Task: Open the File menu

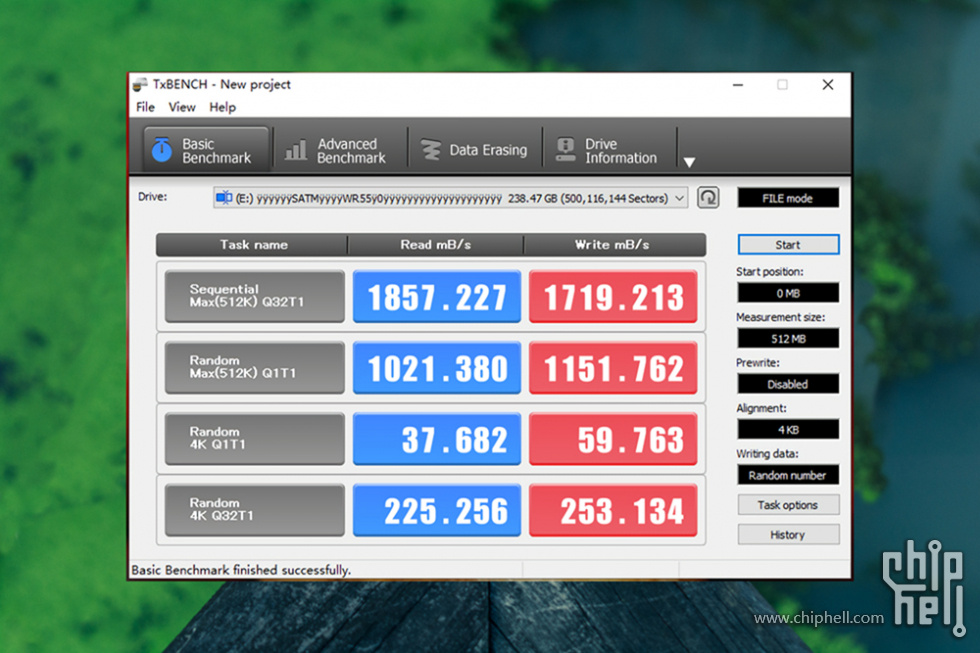Action: click(x=146, y=107)
